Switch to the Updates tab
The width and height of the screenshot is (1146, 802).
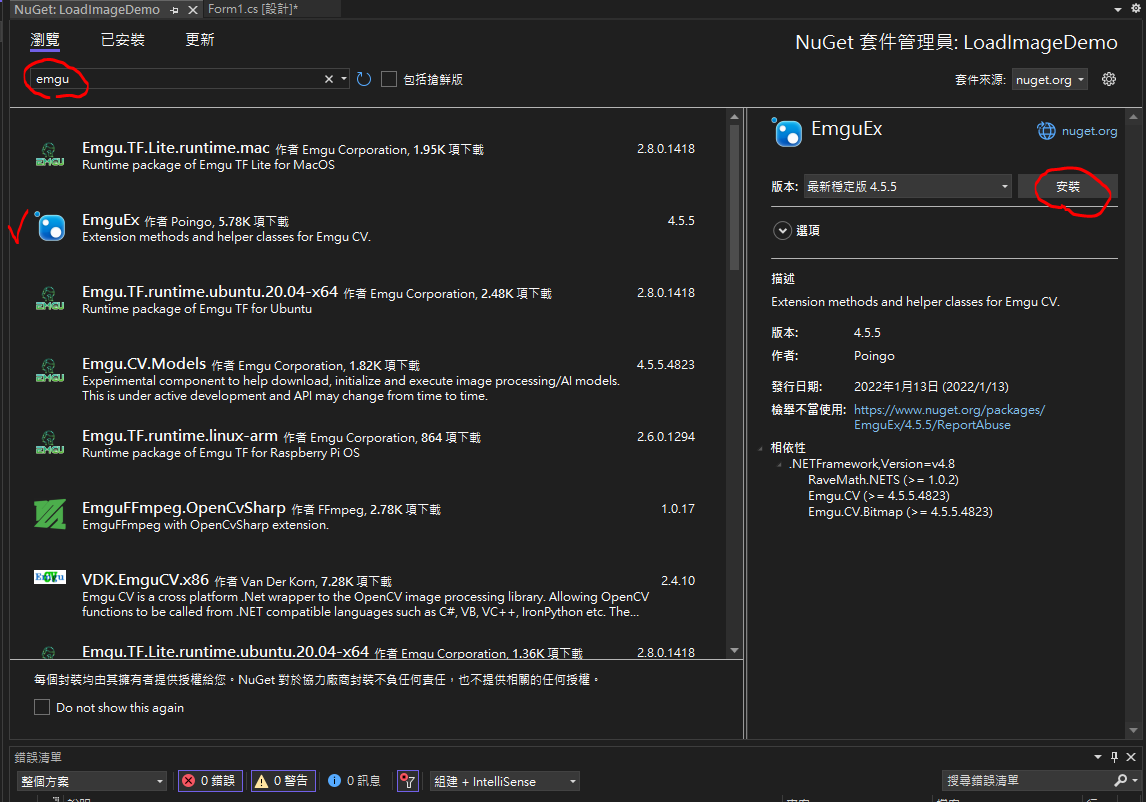(x=200, y=39)
